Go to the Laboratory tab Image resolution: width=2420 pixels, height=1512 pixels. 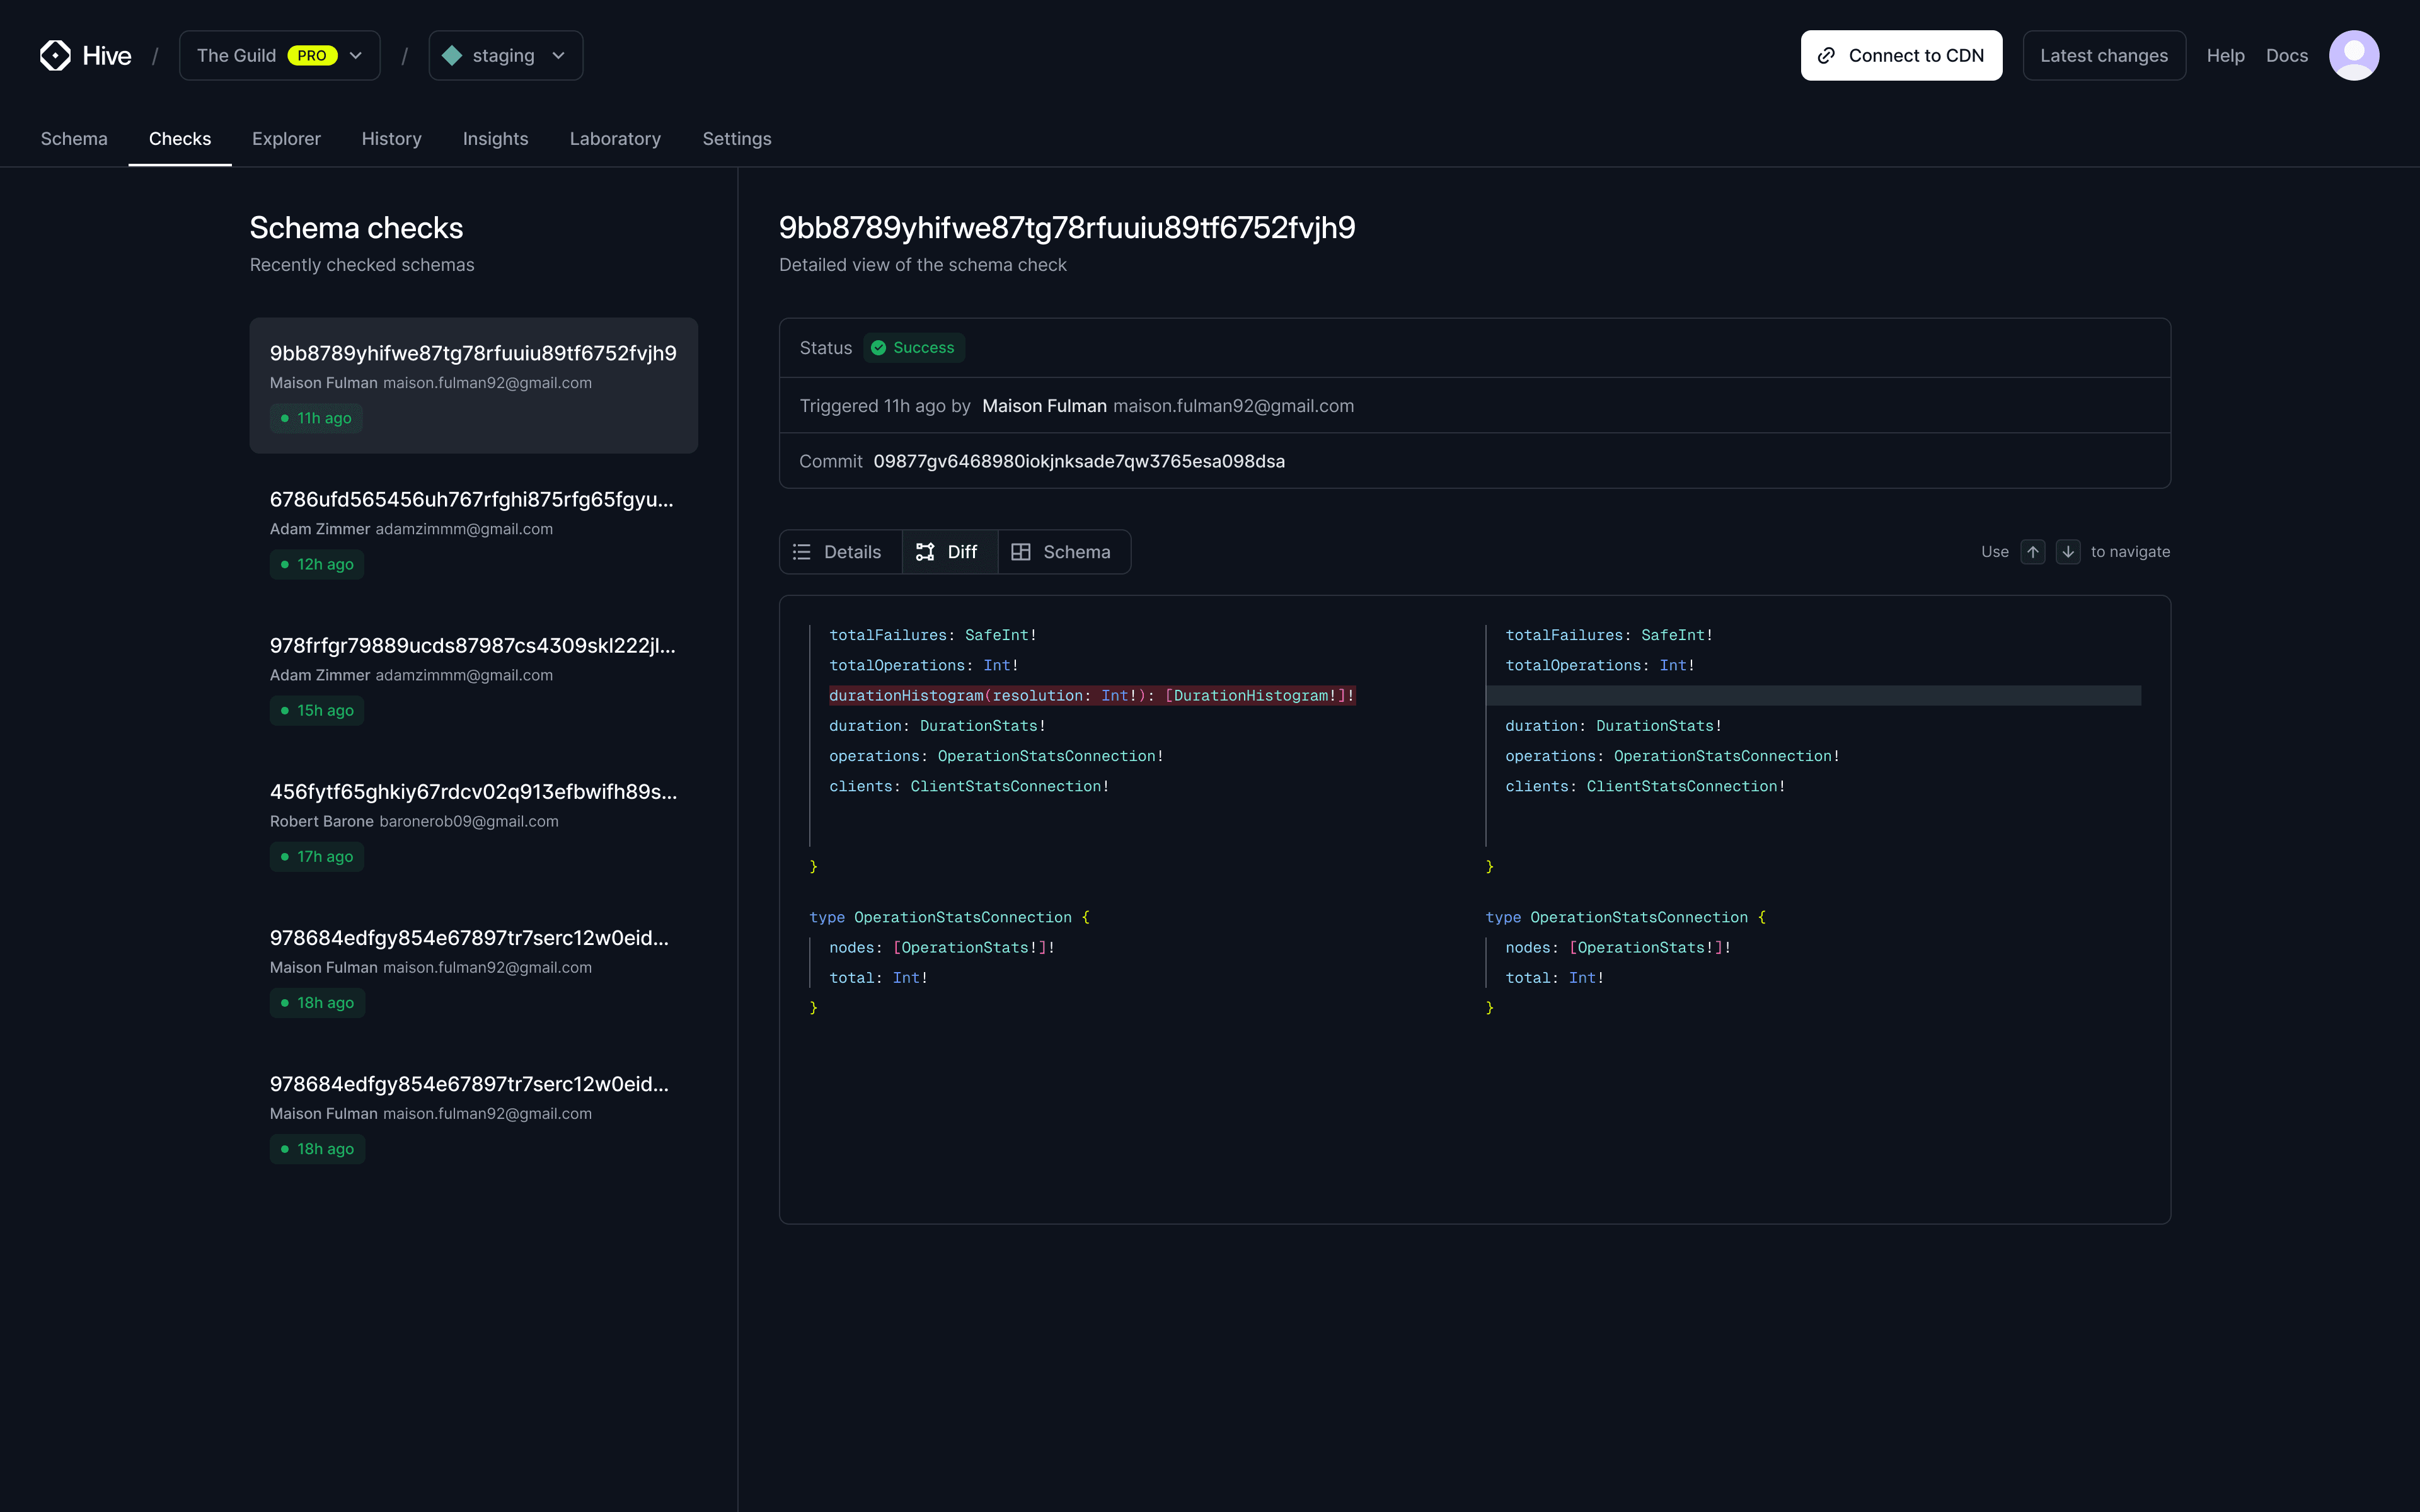(x=615, y=139)
